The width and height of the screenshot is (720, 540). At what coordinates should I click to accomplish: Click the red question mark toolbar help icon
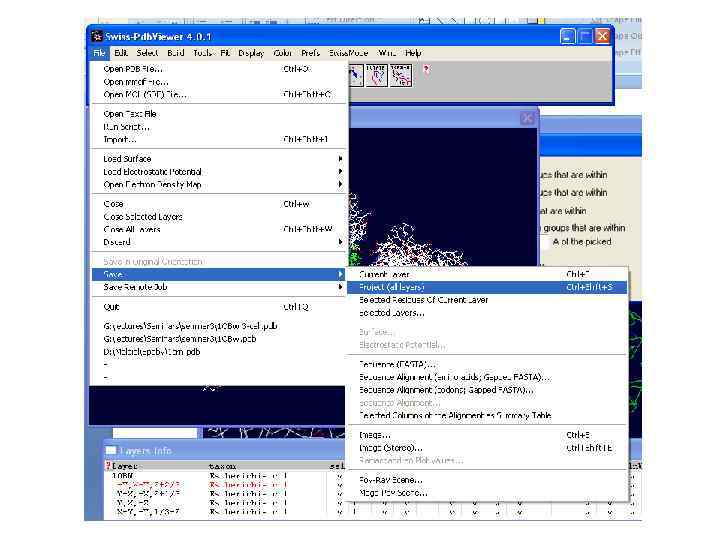427,70
